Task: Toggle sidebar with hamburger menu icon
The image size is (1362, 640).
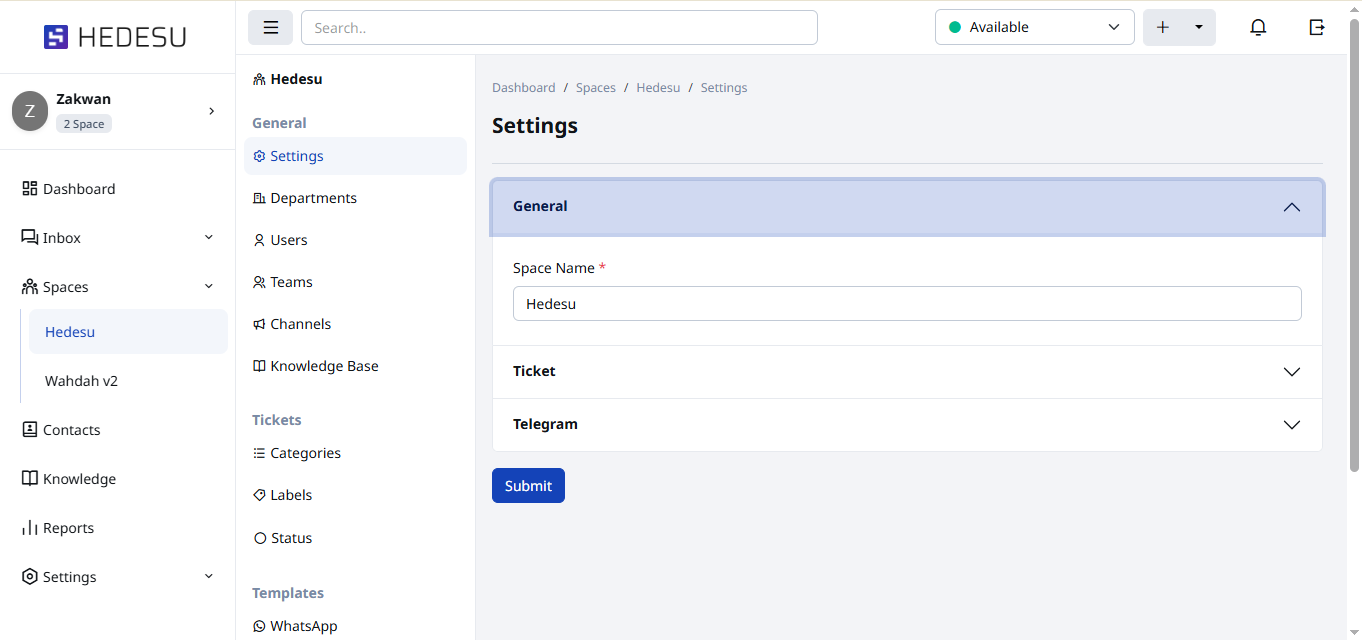Action: [x=270, y=28]
